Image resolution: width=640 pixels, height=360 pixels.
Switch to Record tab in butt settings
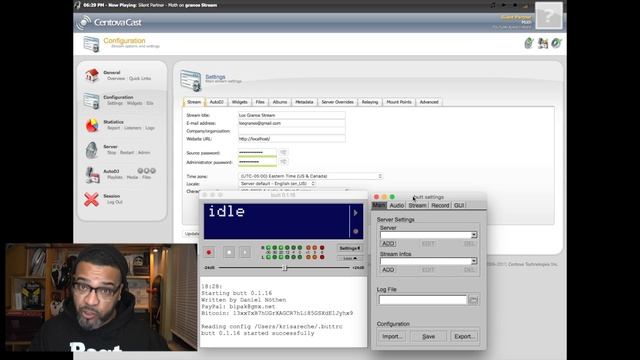click(440, 205)
